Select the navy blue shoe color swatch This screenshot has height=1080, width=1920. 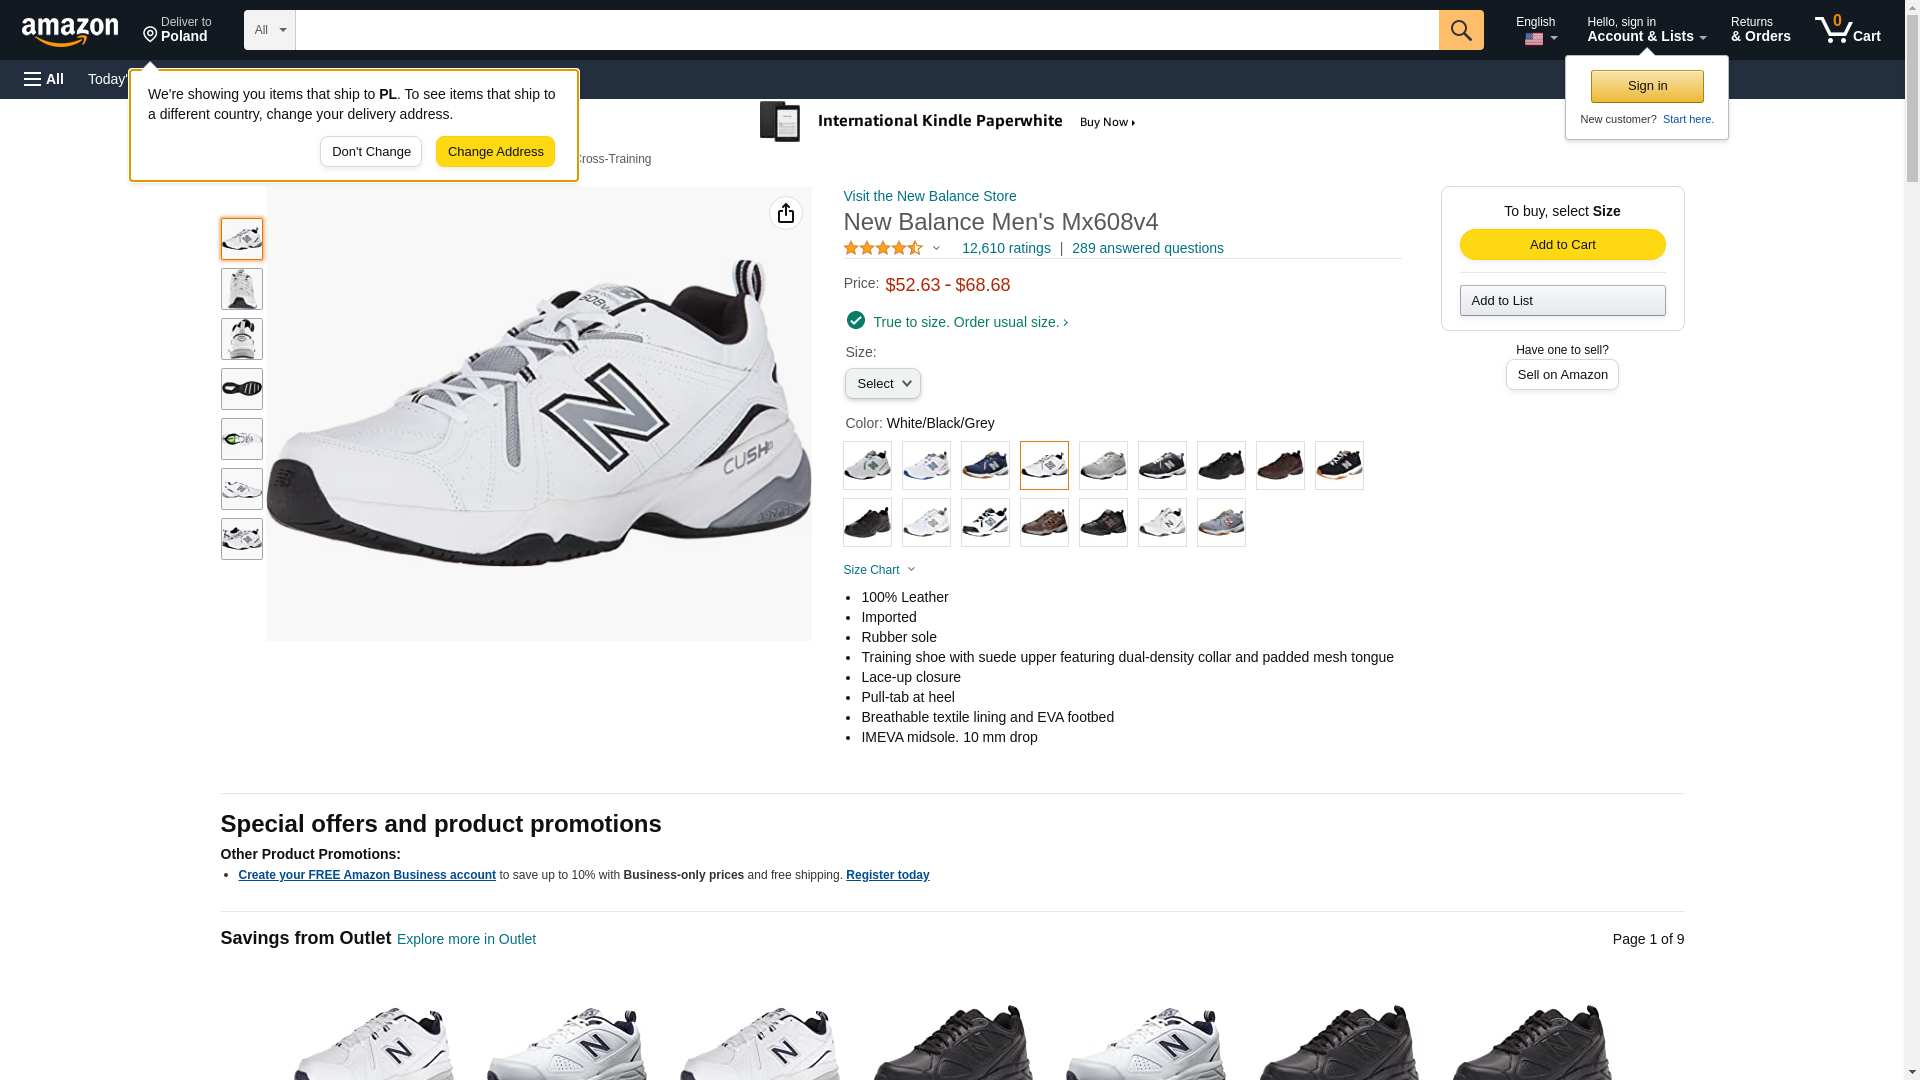point(985,466)
